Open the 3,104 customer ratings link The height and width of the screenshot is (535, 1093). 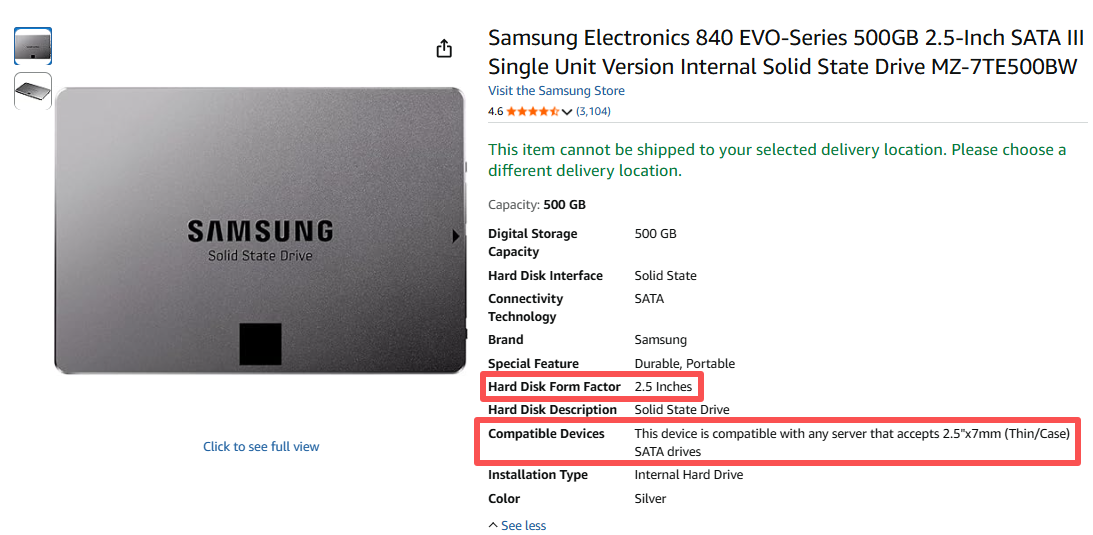(593, 111)
